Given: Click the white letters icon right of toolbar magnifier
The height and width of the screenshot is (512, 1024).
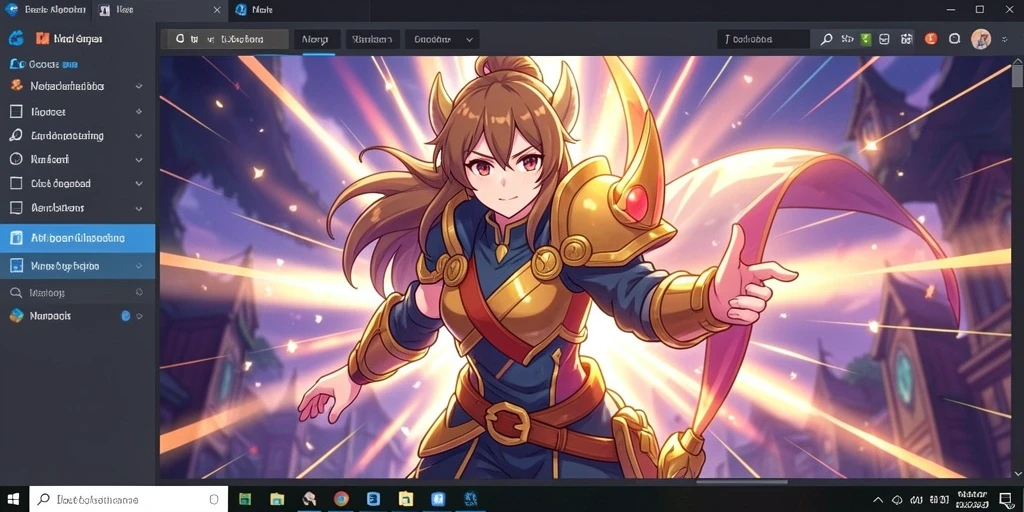Looking at the screenshot, I should pos(847,39).
